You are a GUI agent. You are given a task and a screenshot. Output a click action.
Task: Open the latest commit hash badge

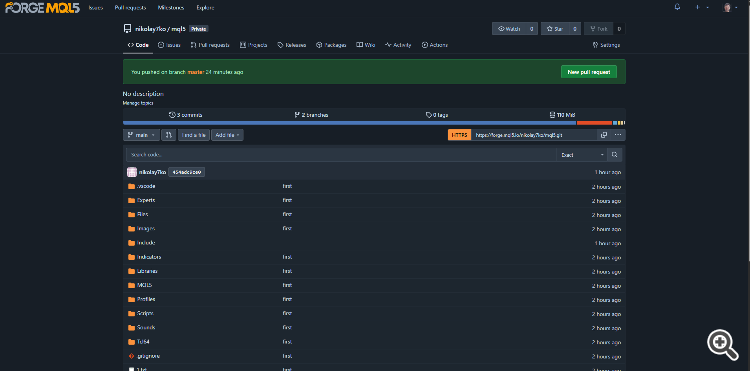click(x=187, y=172)
